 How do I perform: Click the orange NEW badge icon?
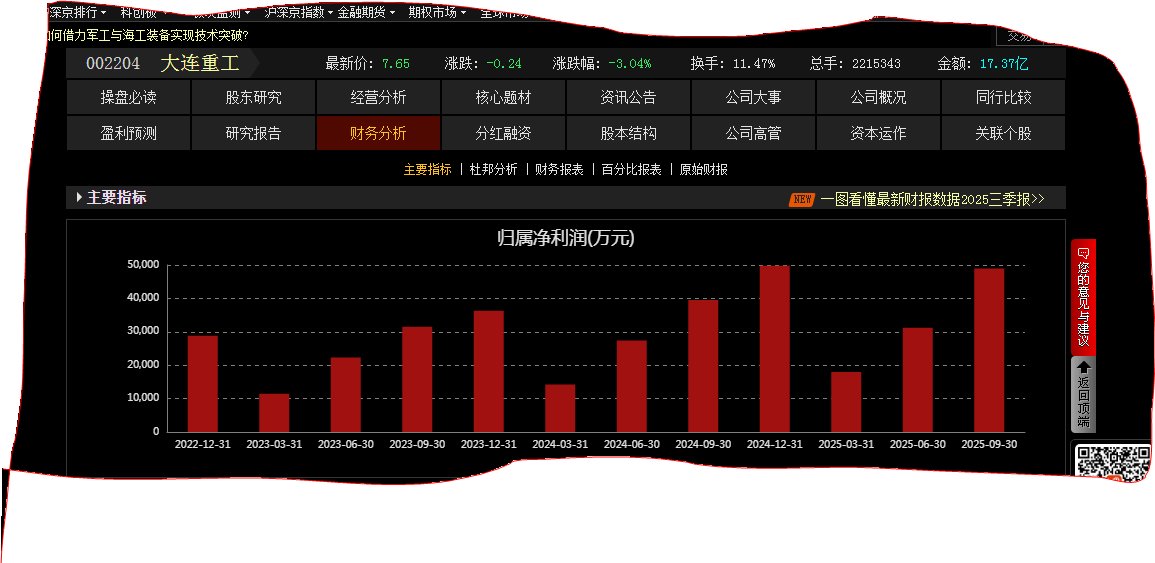pyautogui.click(x=802, y=200)
